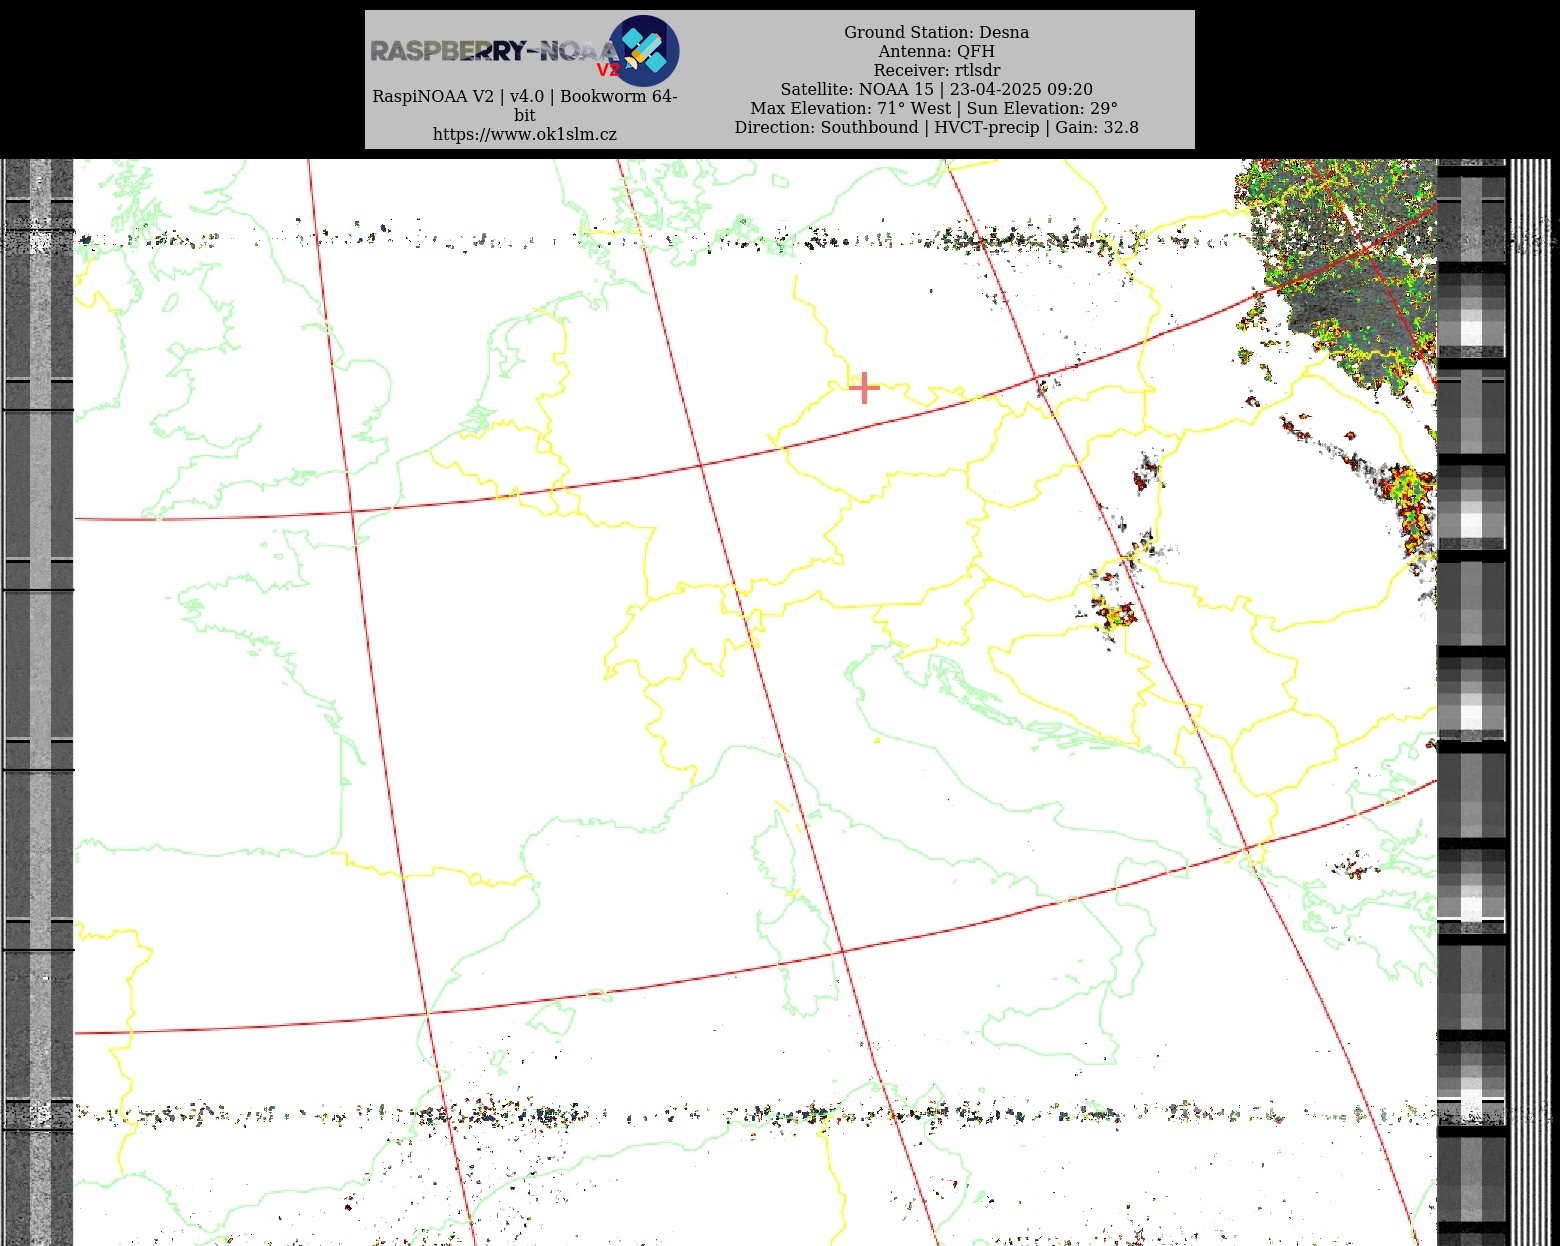Click the 'Max Elevation: 71° West | Sun Elevation: 29°' line

click(934, 108)
